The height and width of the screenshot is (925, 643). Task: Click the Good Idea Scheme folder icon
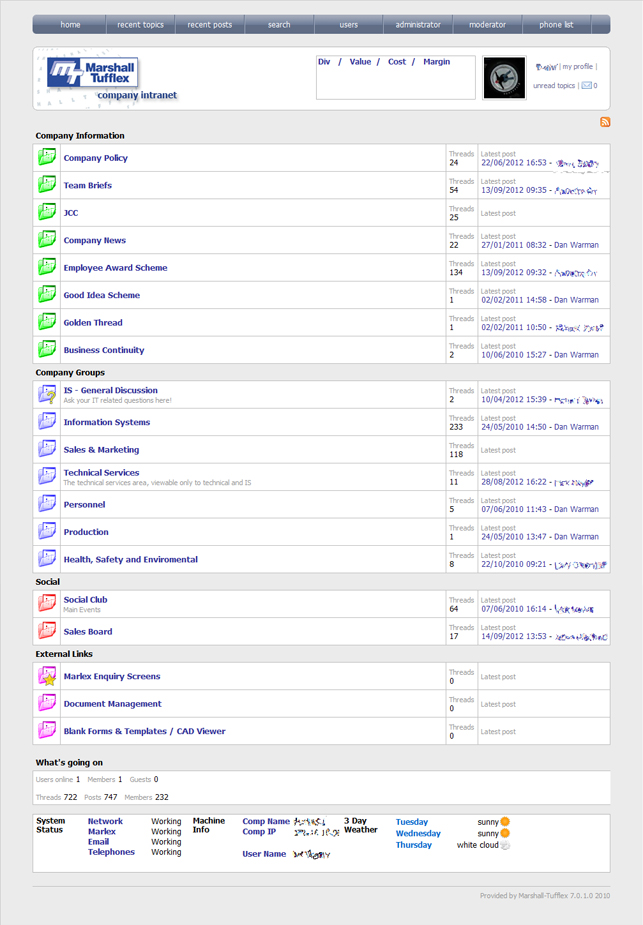pos(47,294)
